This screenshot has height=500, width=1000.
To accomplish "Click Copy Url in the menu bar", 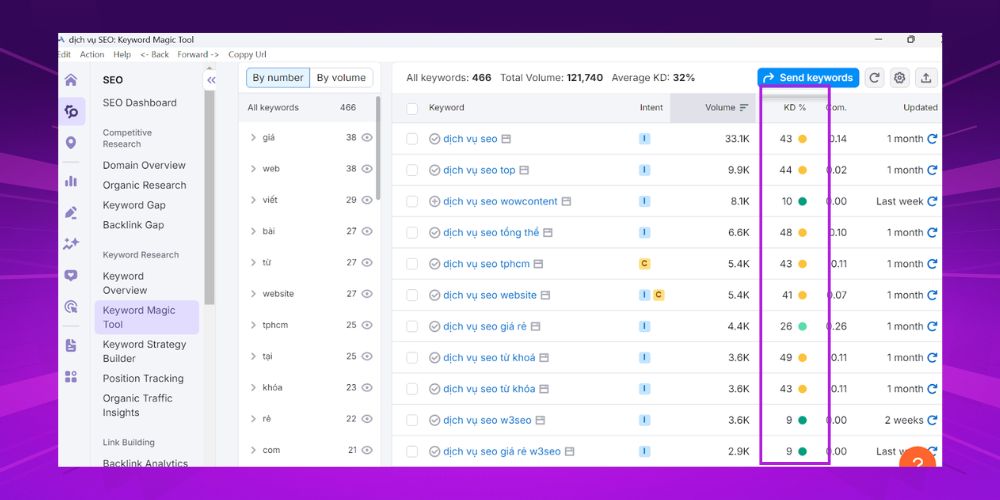I will [x=247, y=55].
